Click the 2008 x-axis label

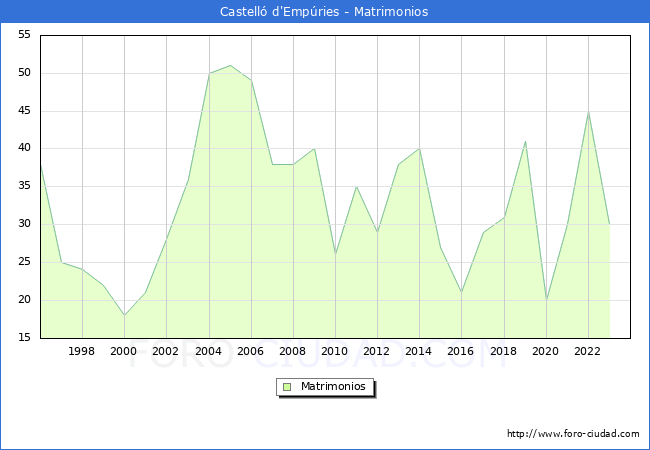point(293,352)
